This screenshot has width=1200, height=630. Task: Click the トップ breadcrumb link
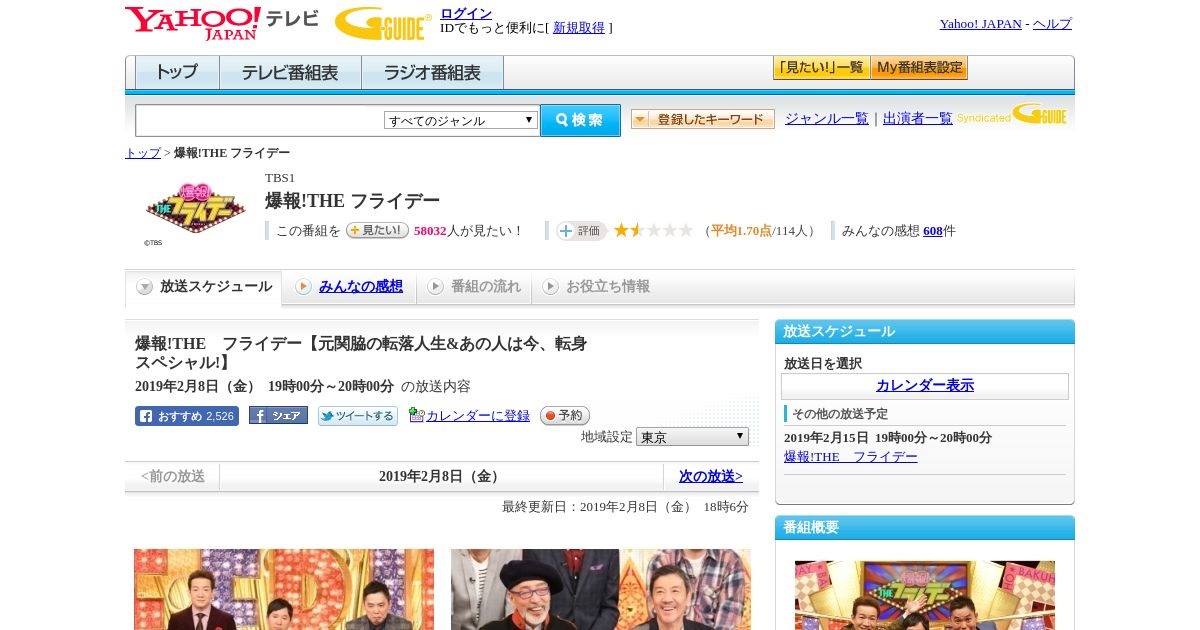pos(143,153)
